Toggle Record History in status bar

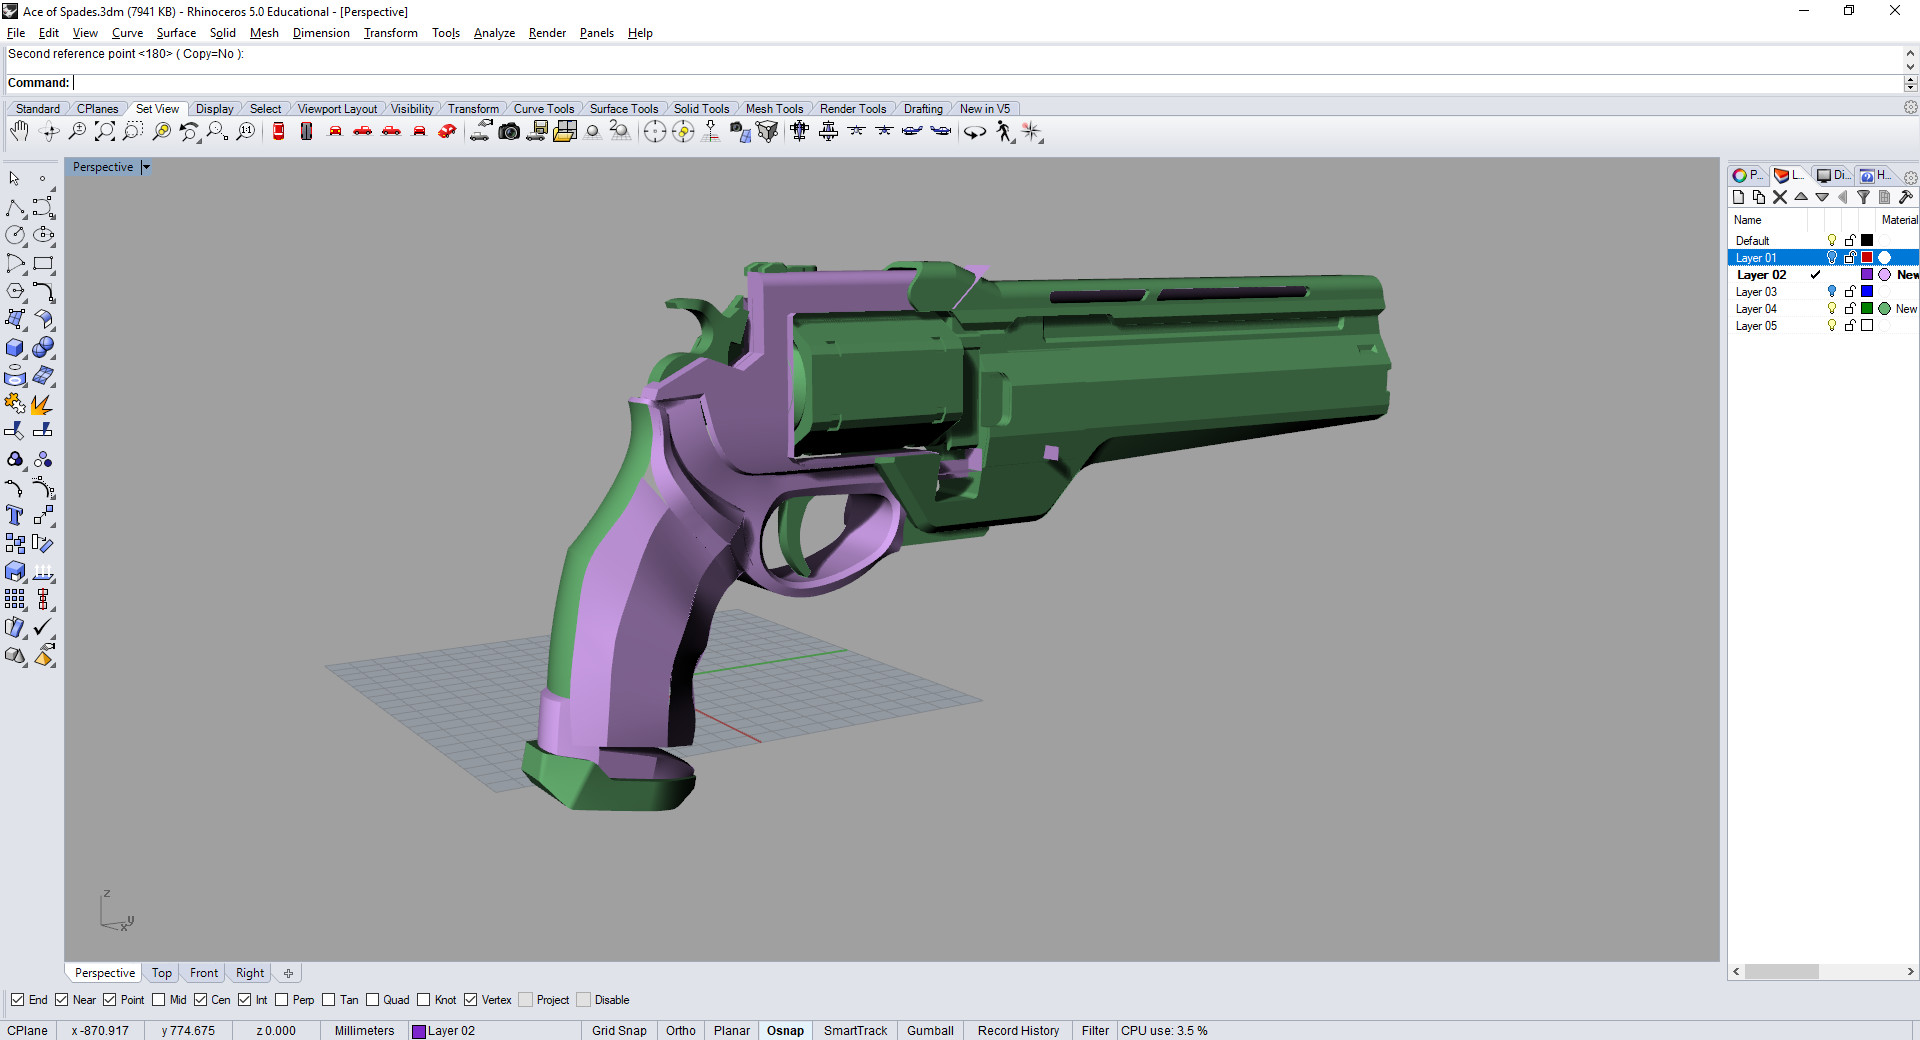click(x=1018, y=1031)
